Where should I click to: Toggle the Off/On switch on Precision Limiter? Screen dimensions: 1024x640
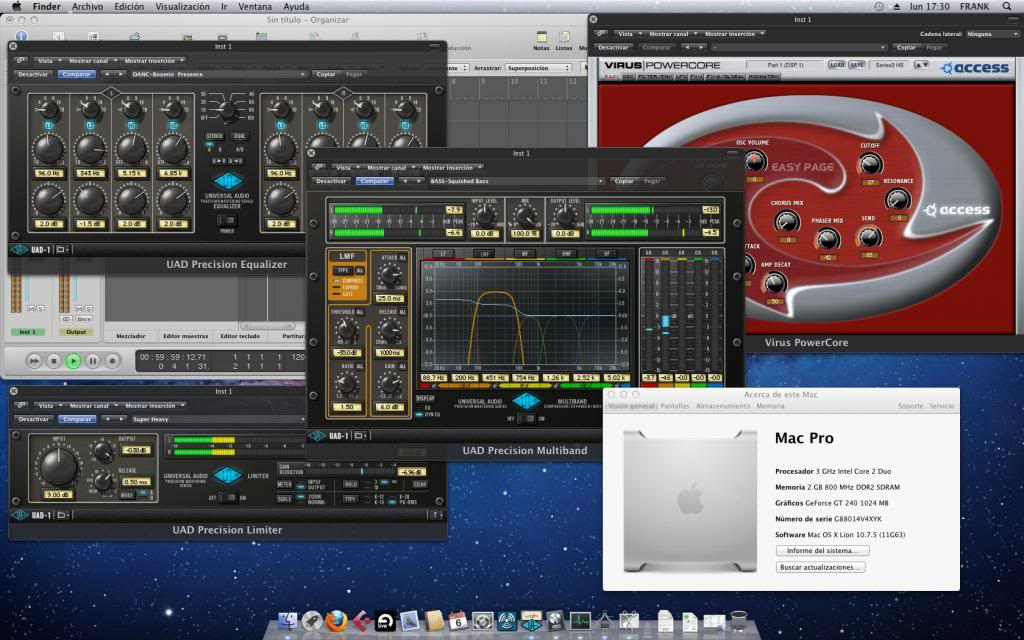pyautogui.click(x=228, y=497)
